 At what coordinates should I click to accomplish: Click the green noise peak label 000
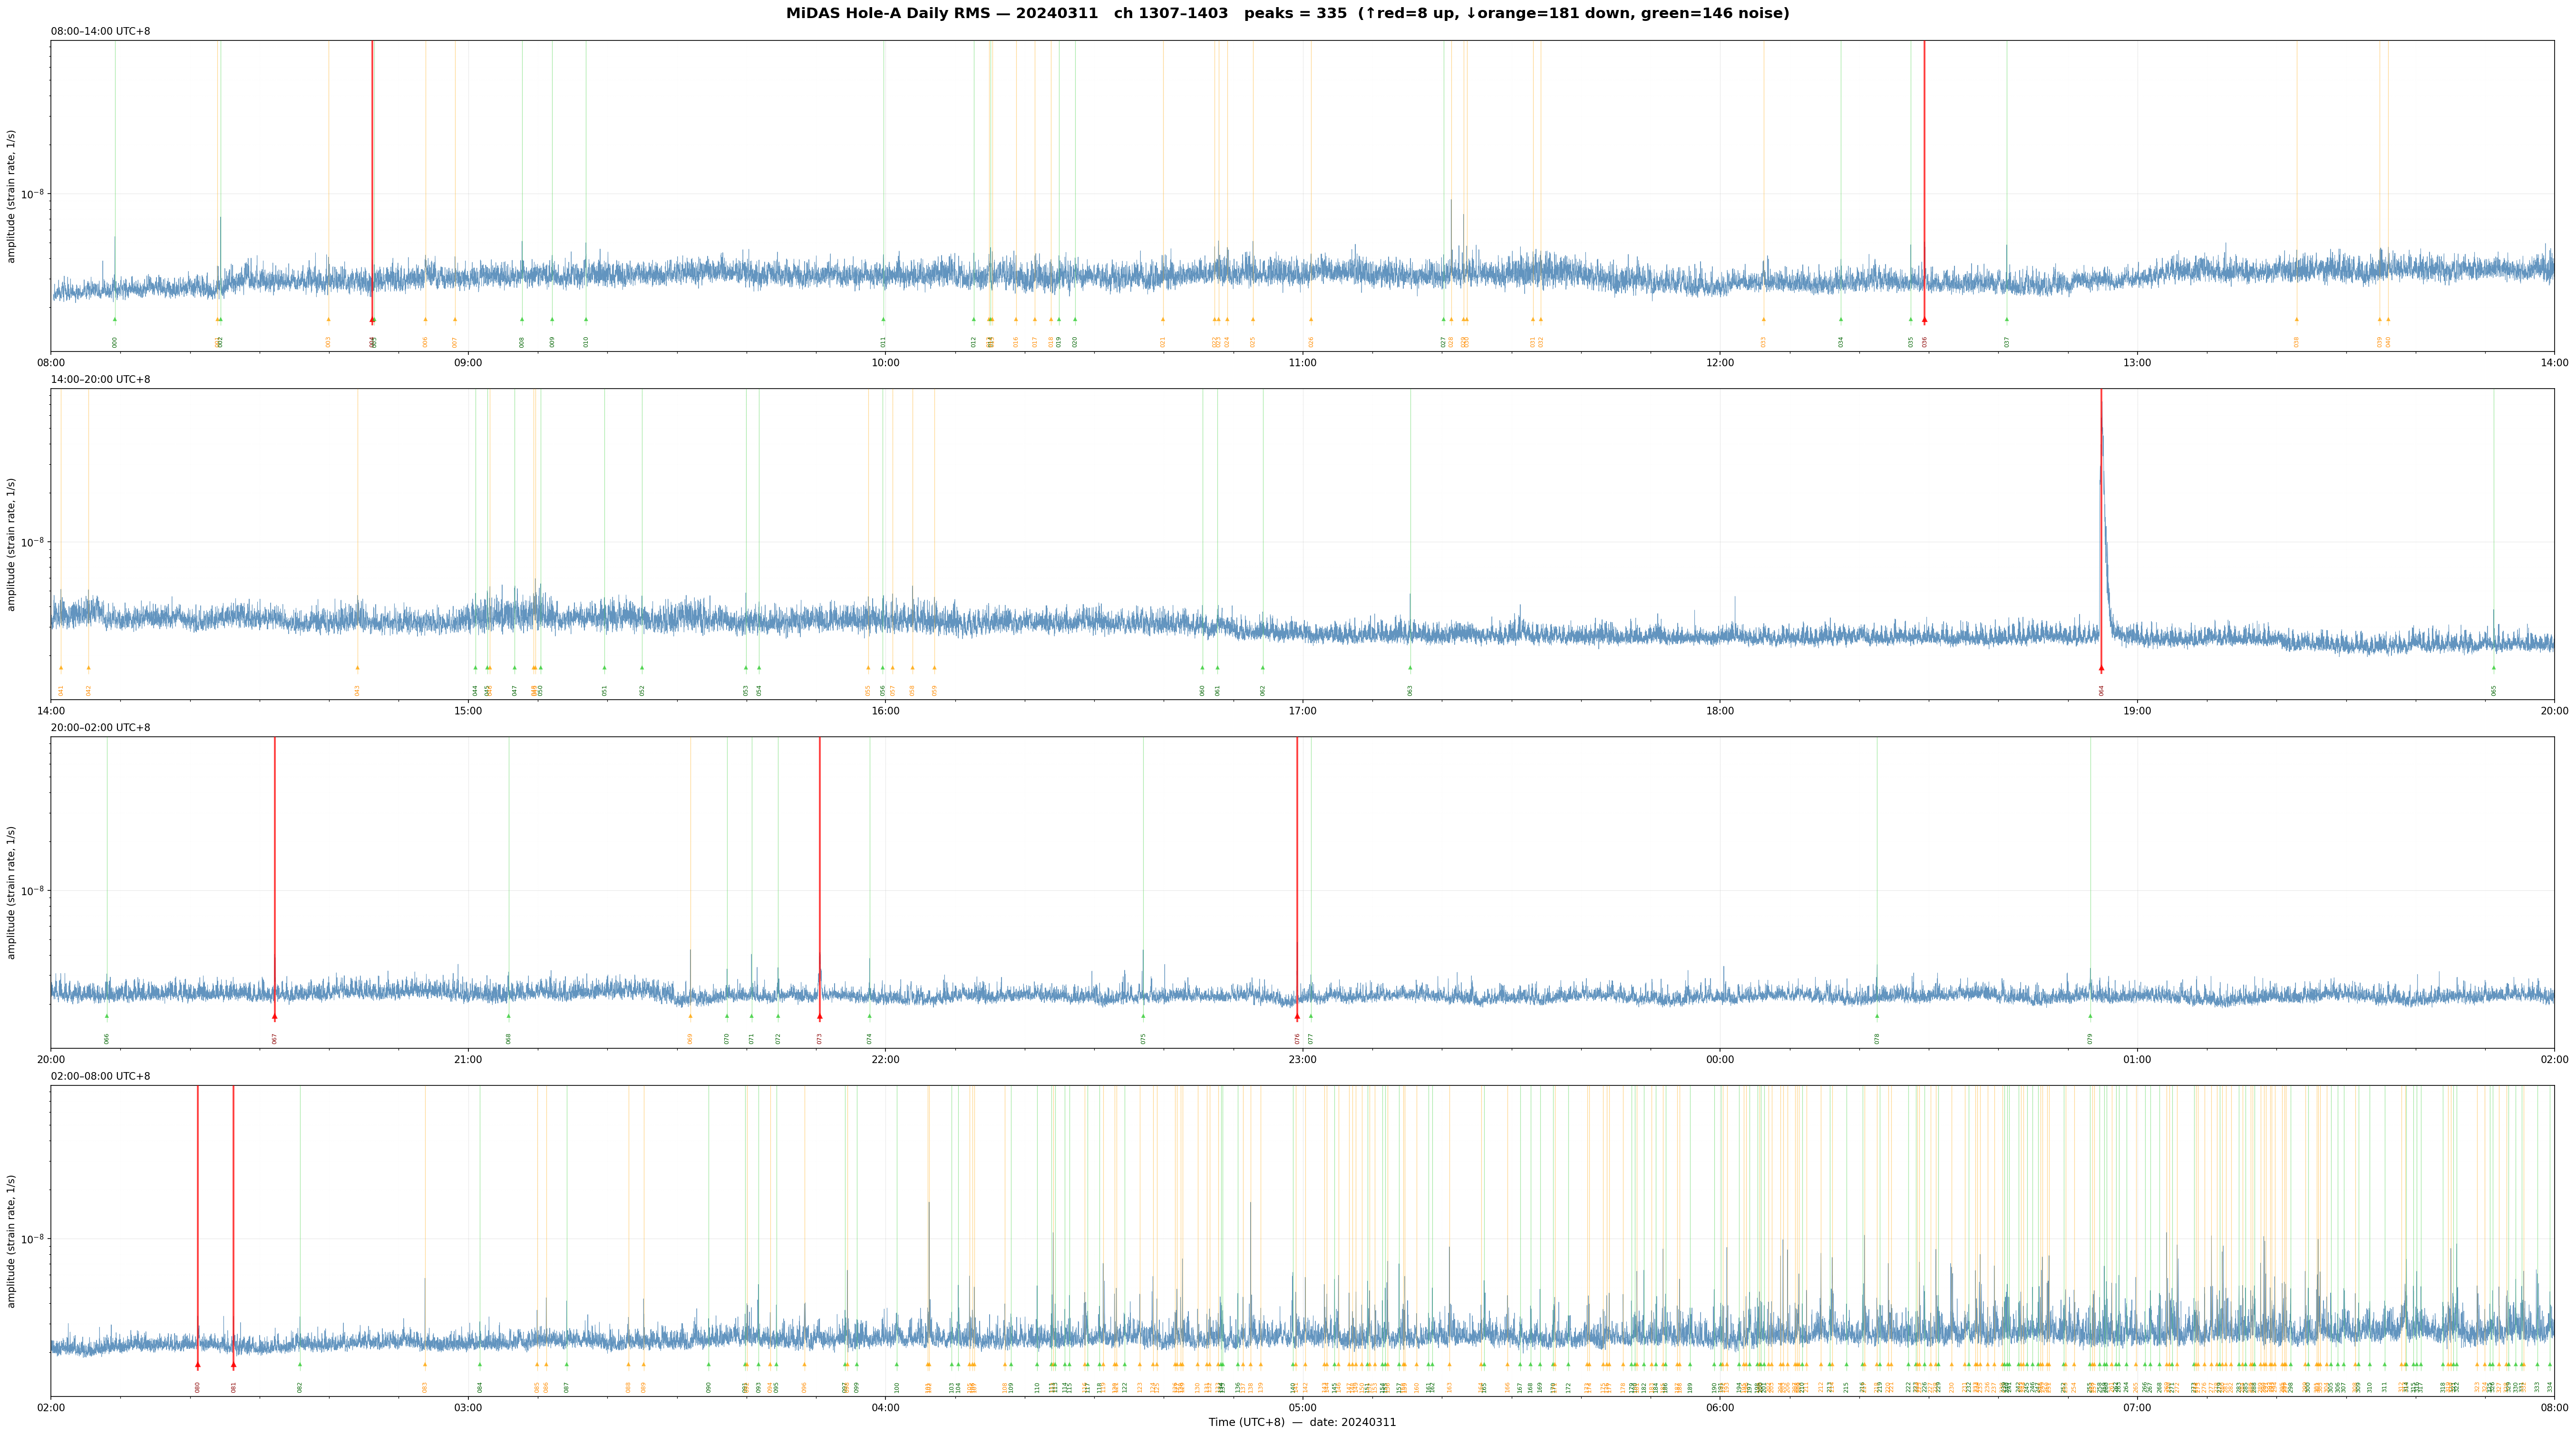pyautogui.click(x=115, y=342)
